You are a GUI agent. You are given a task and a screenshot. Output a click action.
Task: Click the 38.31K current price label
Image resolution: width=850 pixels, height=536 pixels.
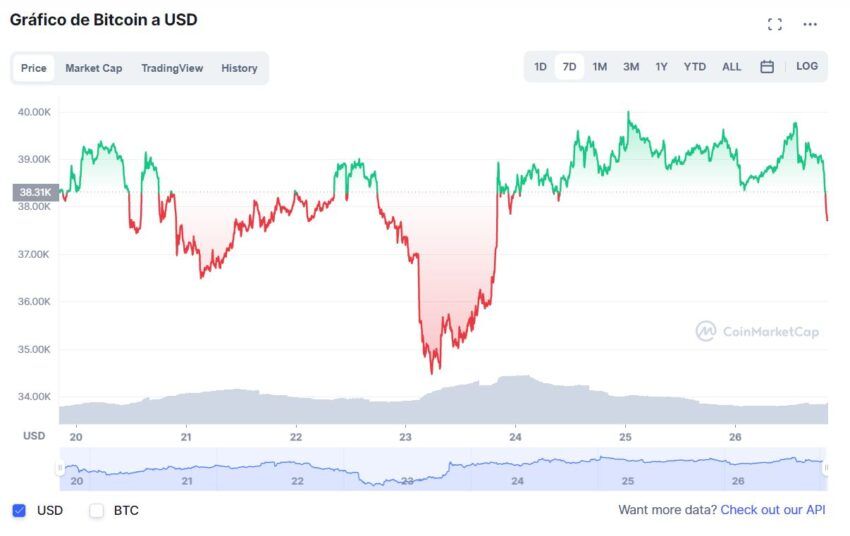pos(36,192)
